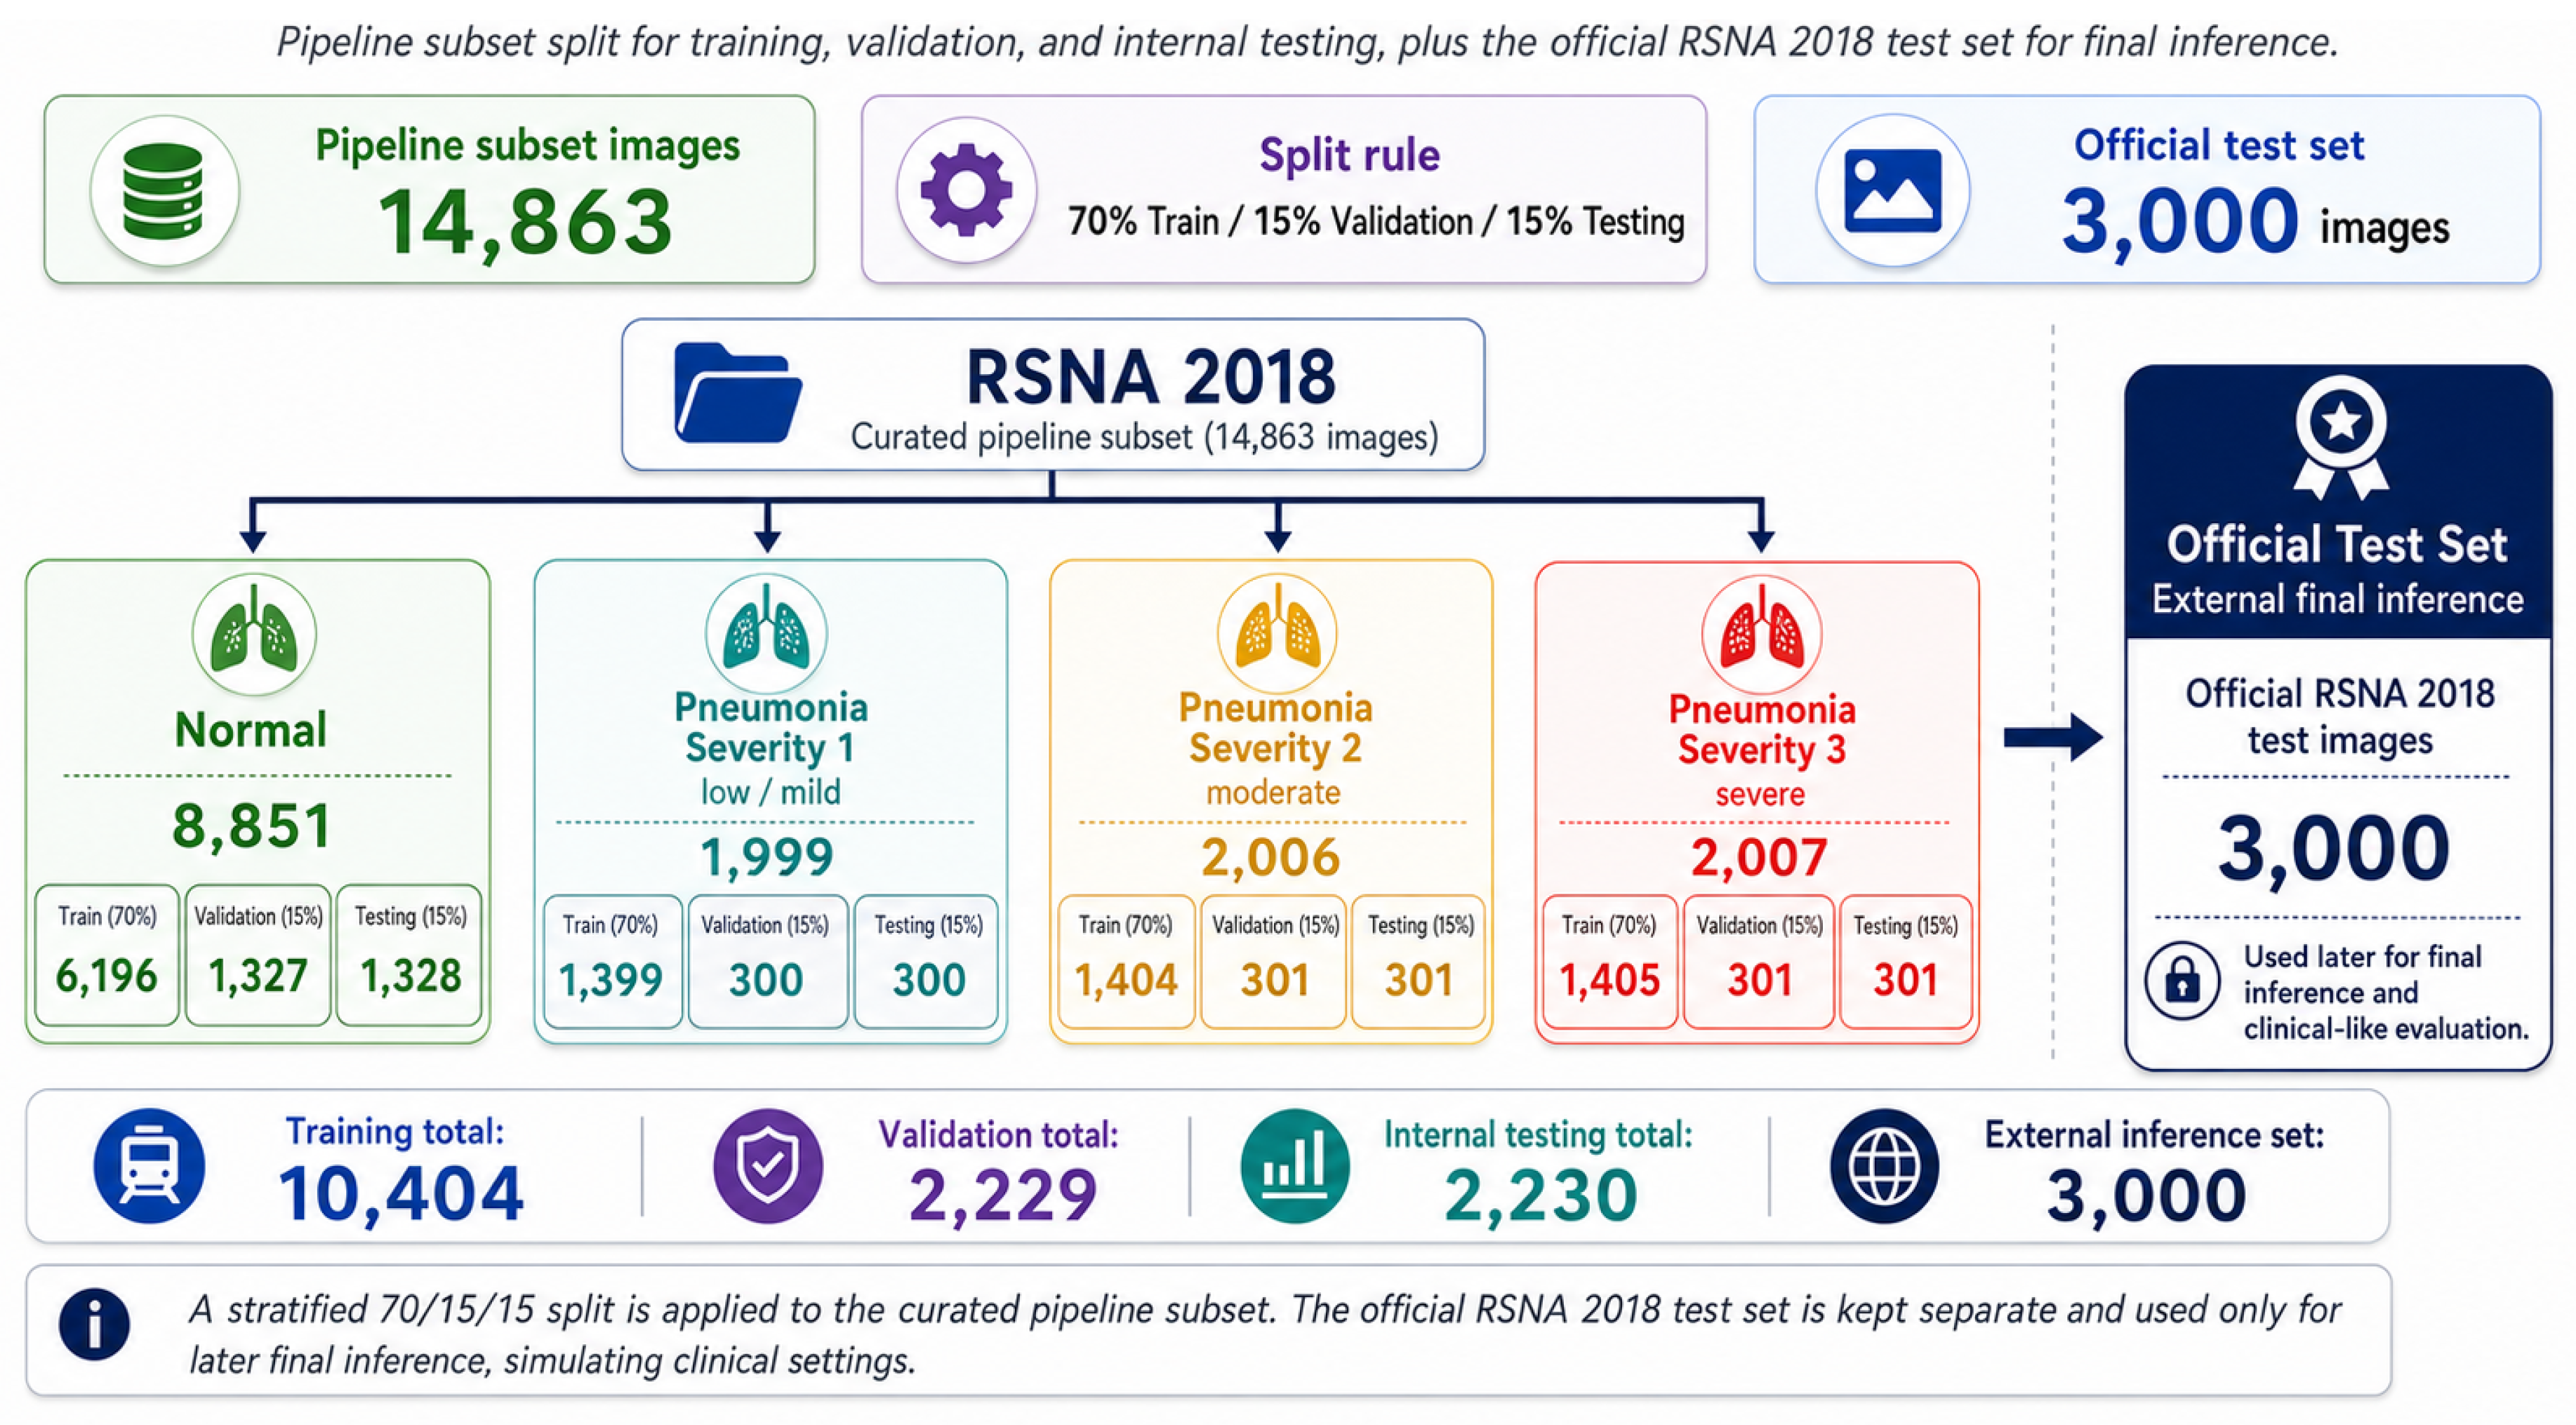This screenshot has width=2576, height=1425.
Task: Click the globe icon for External inference set
Action: point(1884,1165)
